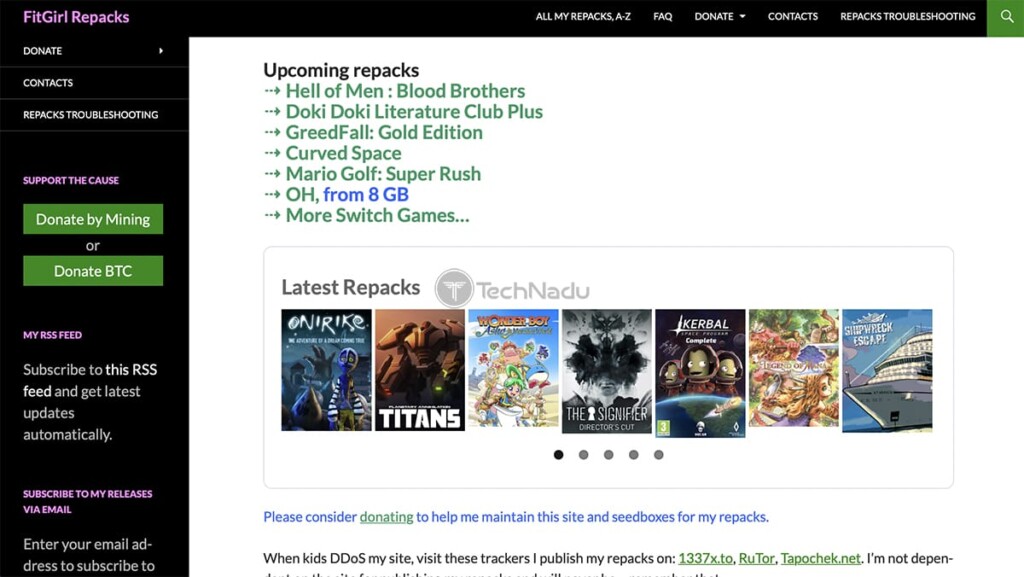Open the Legend of Mana cover
The height and width of the screenshot is (577, 1024).
tap(793, 368)
